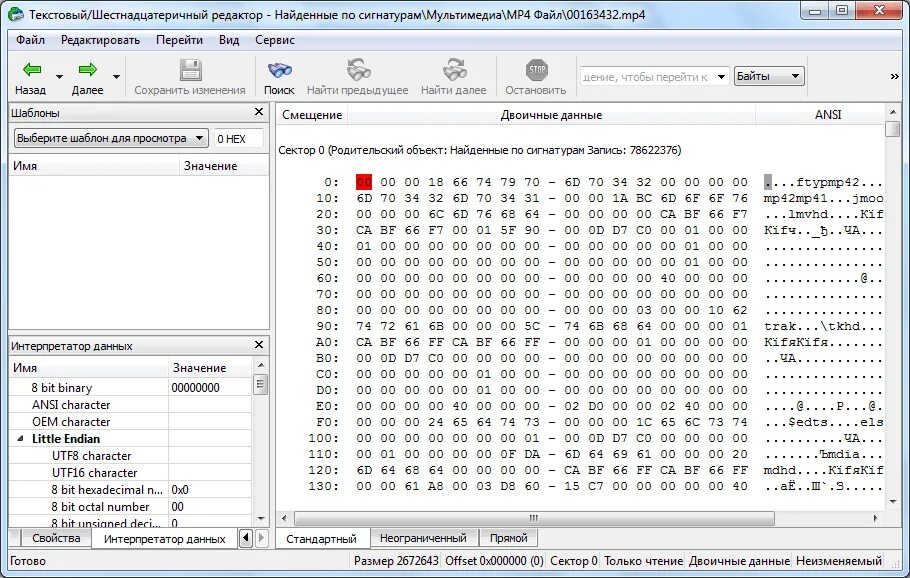Screen dimensions: 910x578
Task: Expand the toolbar overflow chevron
Action: point(894,77)
